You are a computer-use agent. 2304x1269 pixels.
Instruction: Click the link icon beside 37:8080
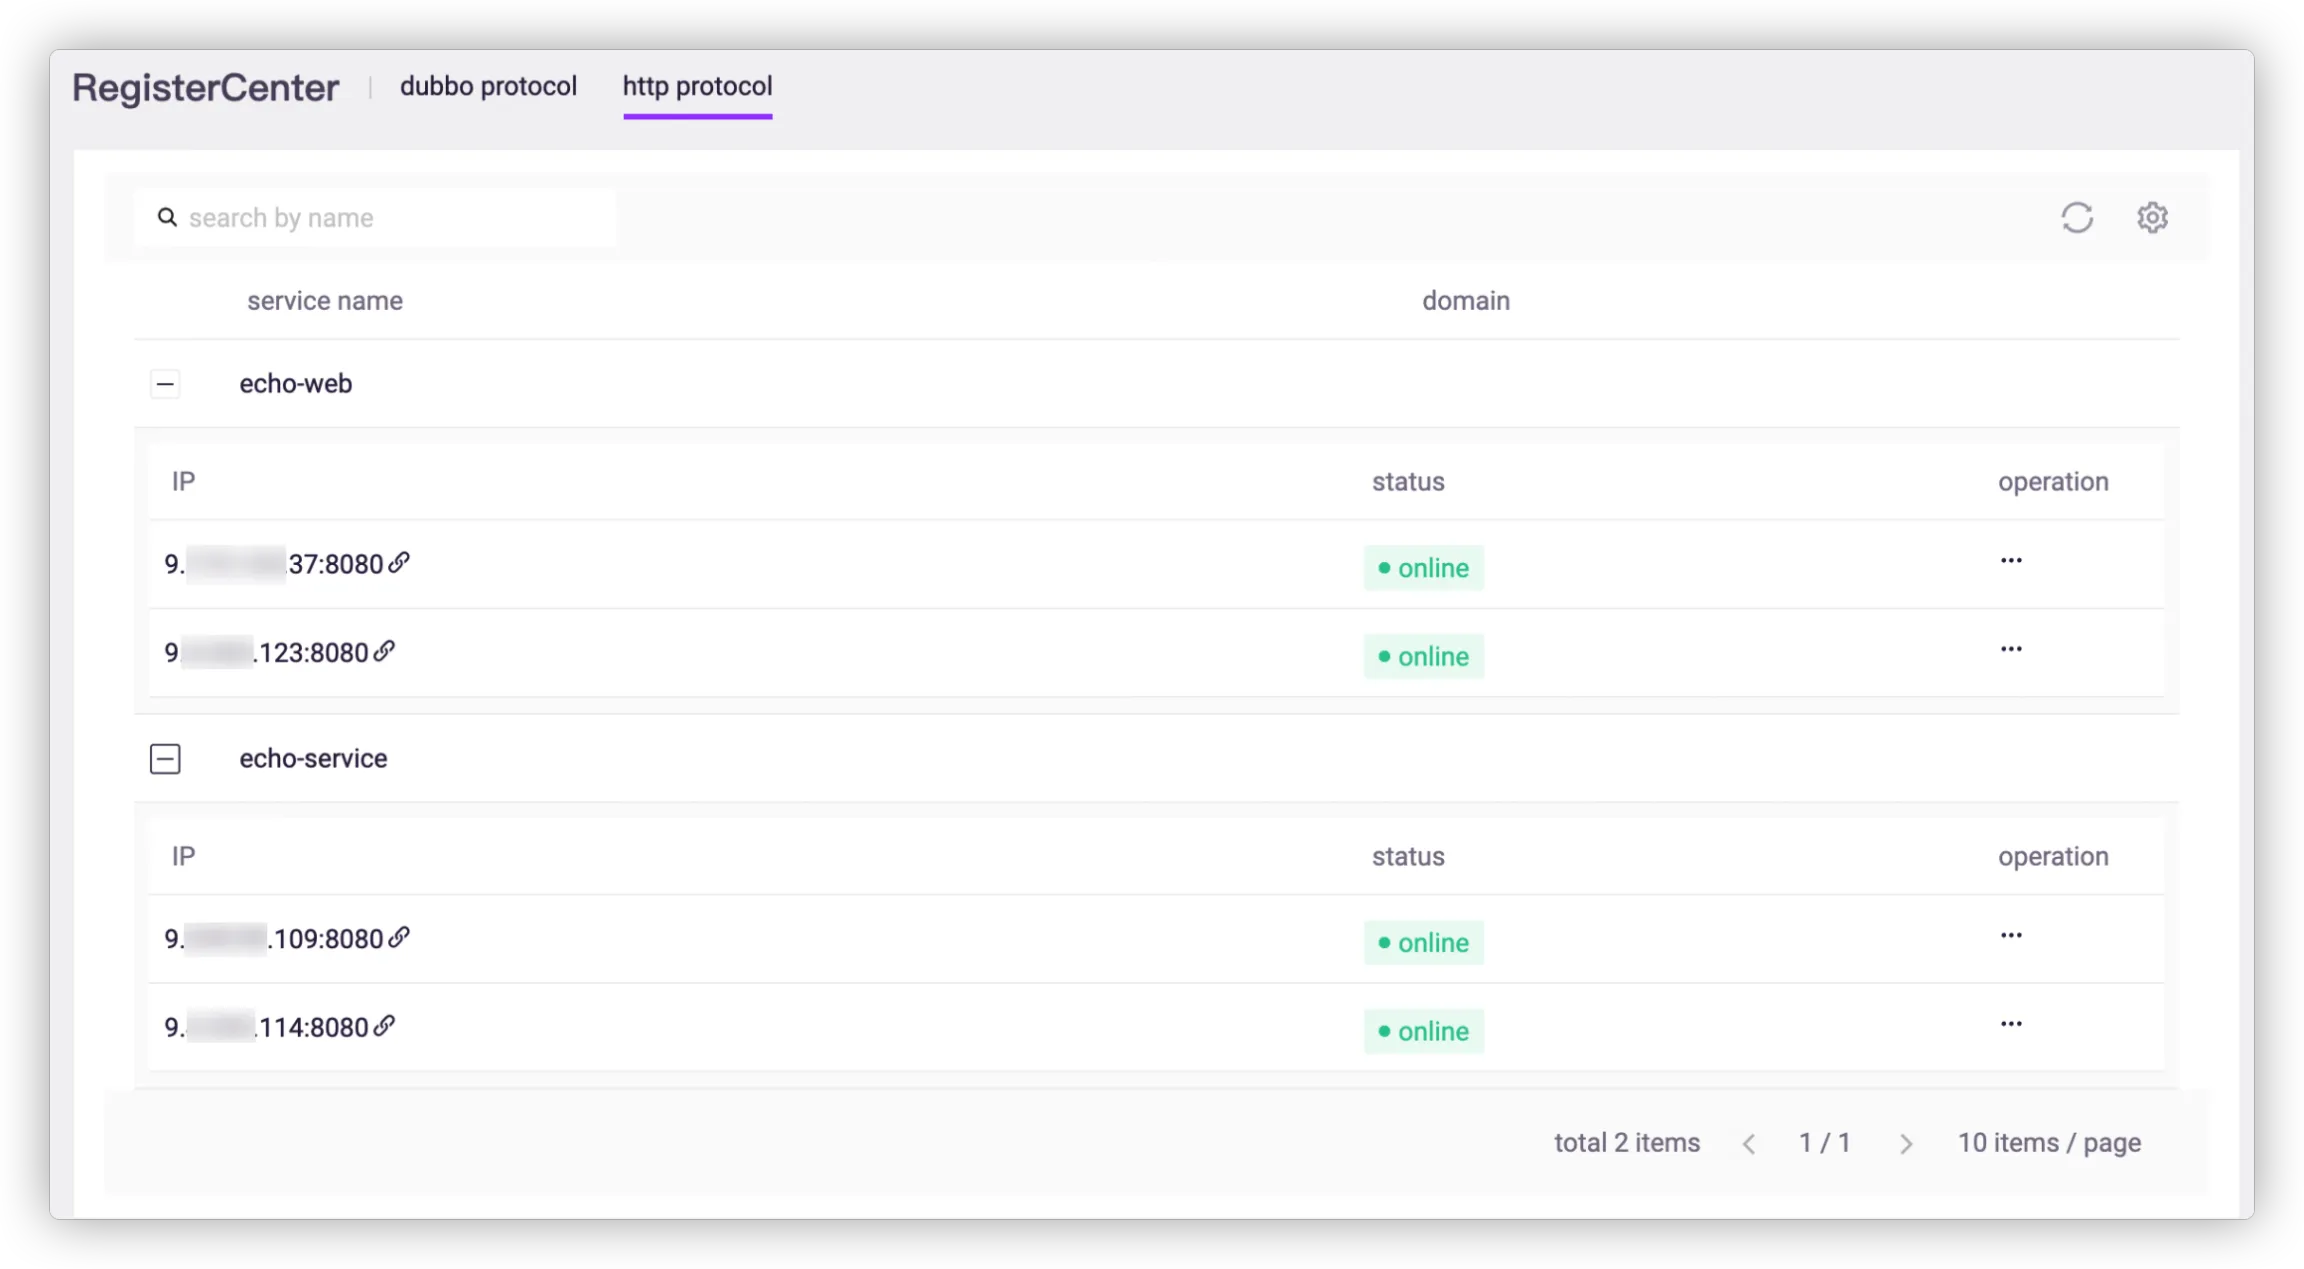[x=399, y=563]
